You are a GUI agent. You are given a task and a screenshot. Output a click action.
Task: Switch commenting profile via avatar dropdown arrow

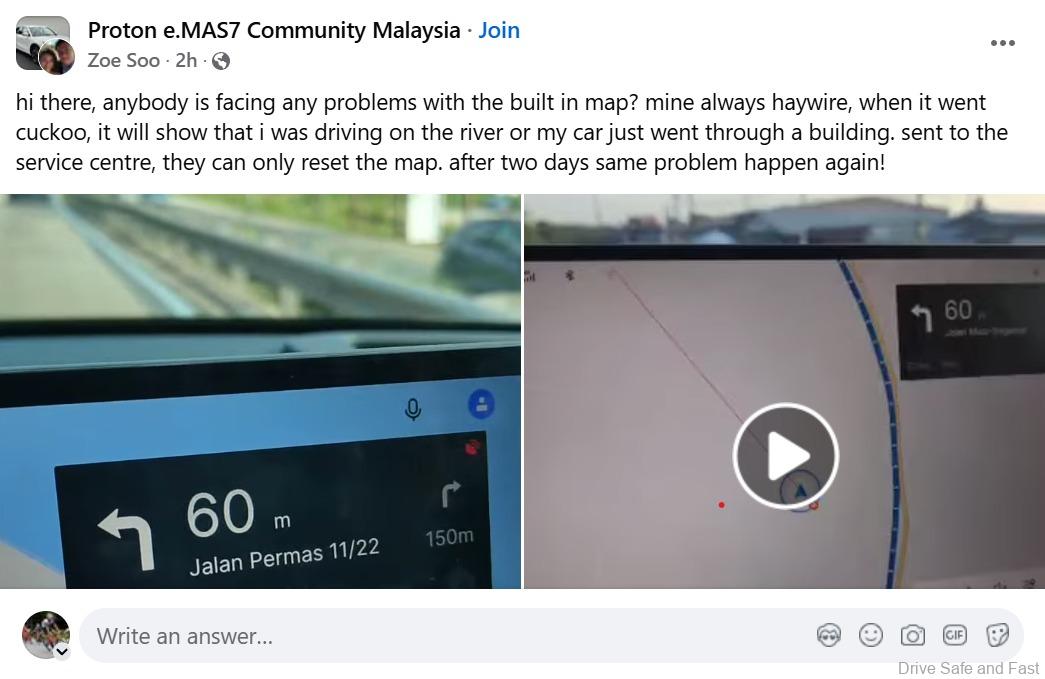pyautogui.click(x=62, y=652)
